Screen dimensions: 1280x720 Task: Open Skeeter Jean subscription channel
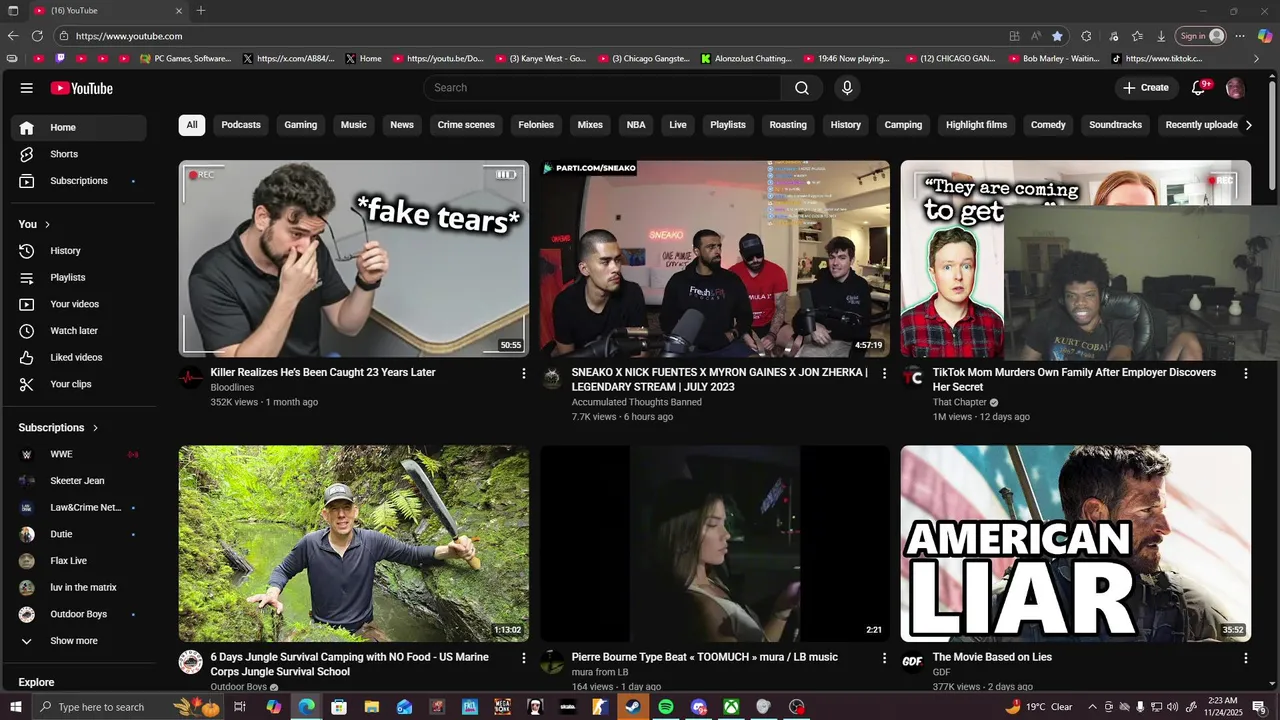tap(78, 481)
